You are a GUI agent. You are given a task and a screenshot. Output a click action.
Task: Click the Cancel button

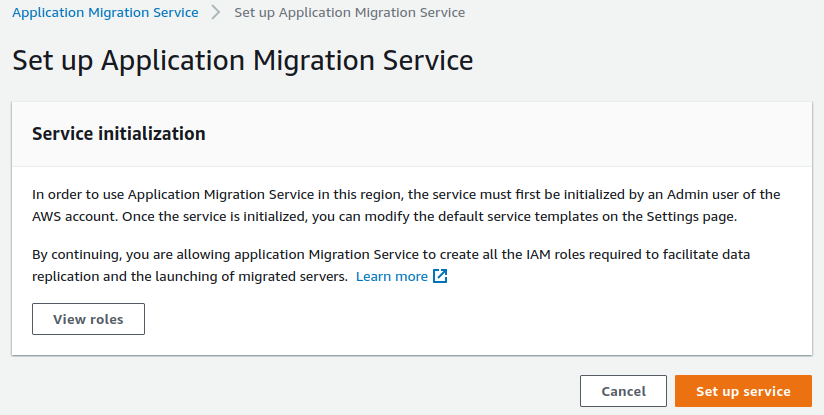point(623,391)
